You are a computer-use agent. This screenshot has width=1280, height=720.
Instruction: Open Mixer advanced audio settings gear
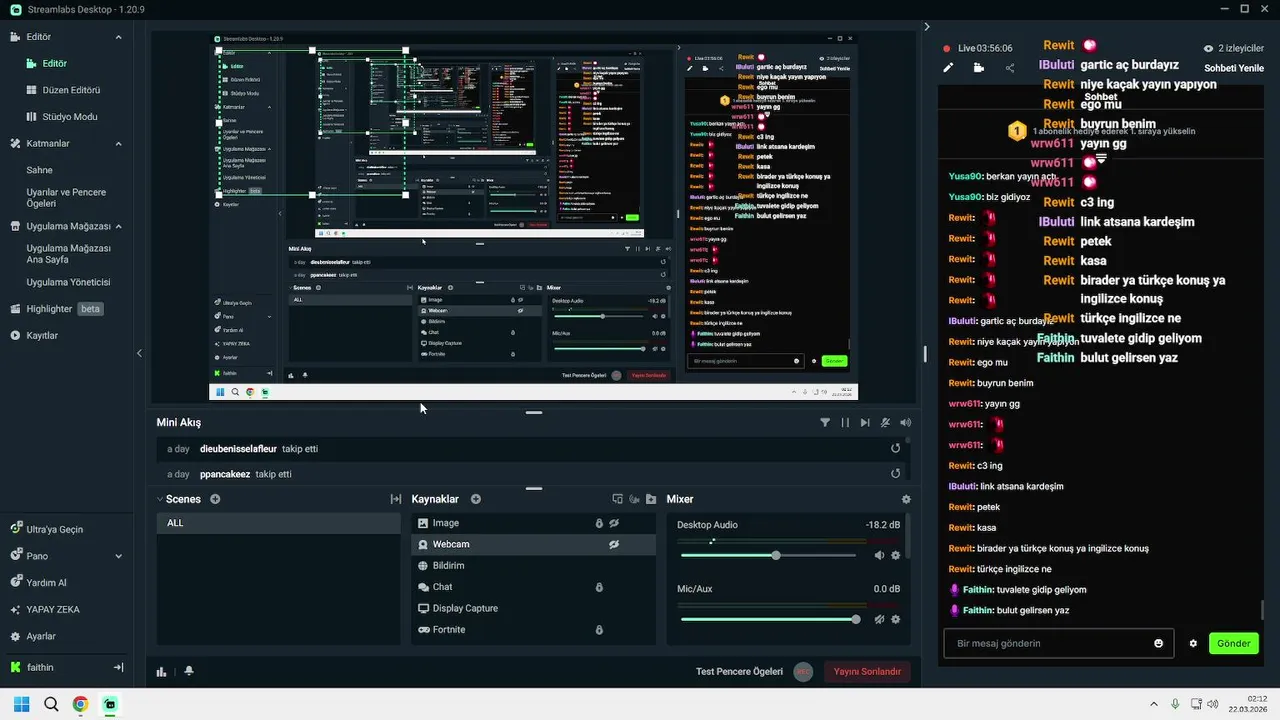(906, 499)
